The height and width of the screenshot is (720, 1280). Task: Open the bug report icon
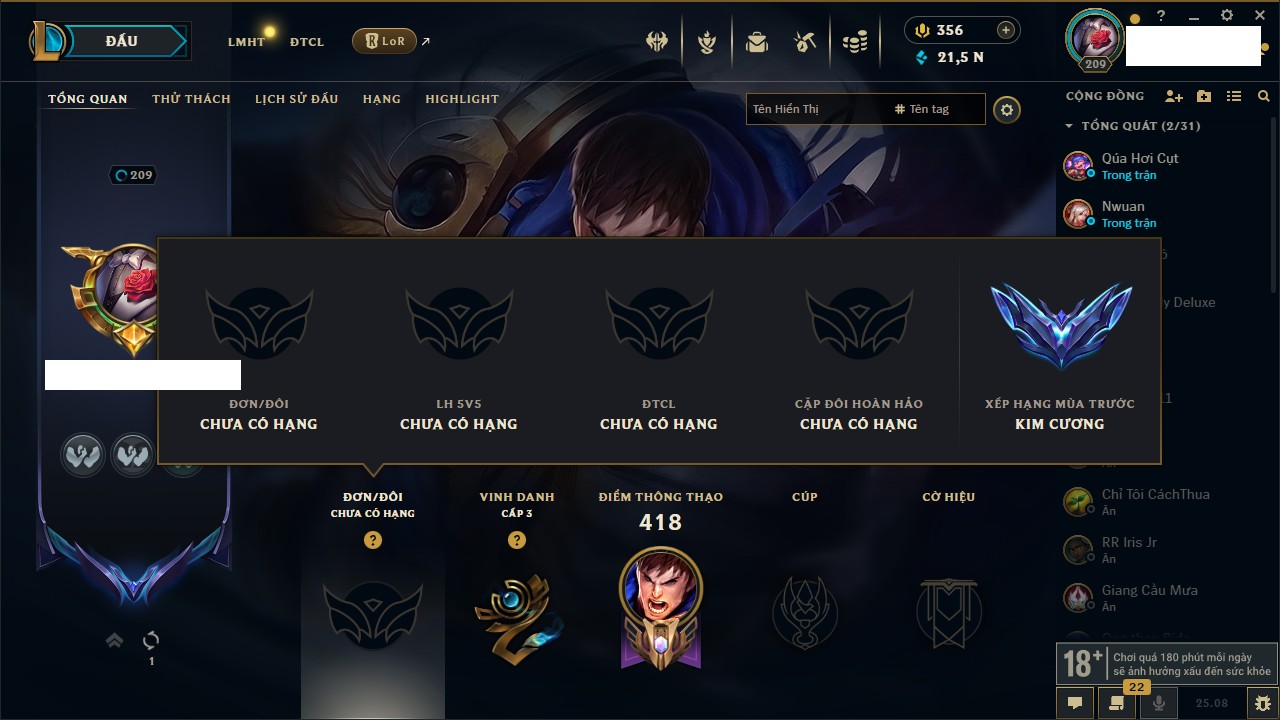click(1262, 703)
